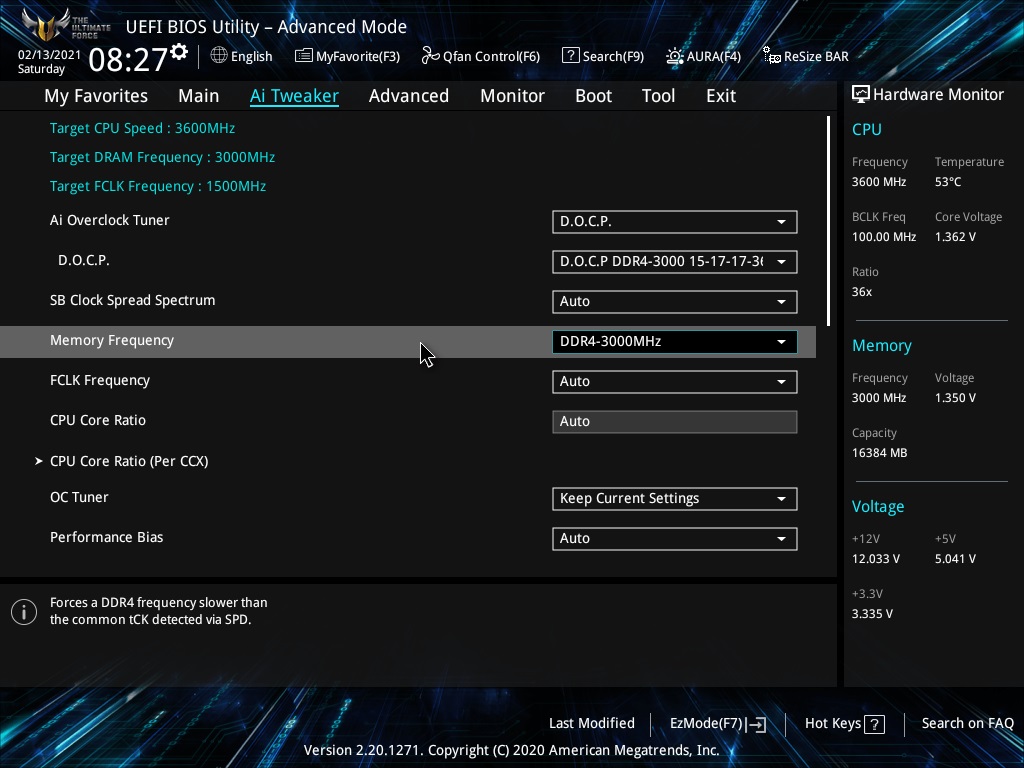Click the TUF Ultimate Force logo

click(x=65, y=26)
